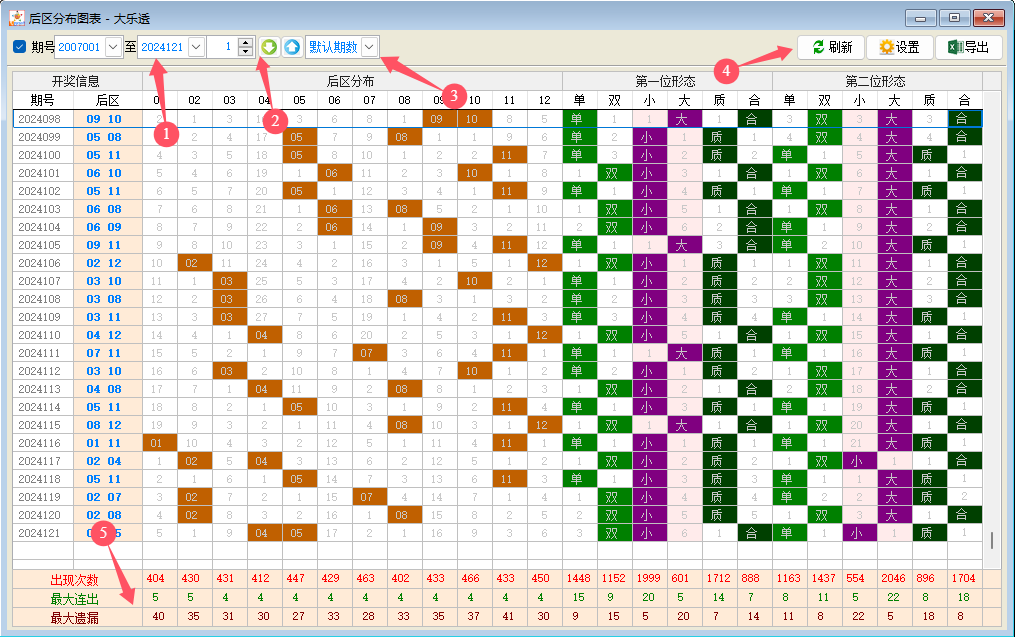
Task: Select row 2024120
Action: pos(497,515)
